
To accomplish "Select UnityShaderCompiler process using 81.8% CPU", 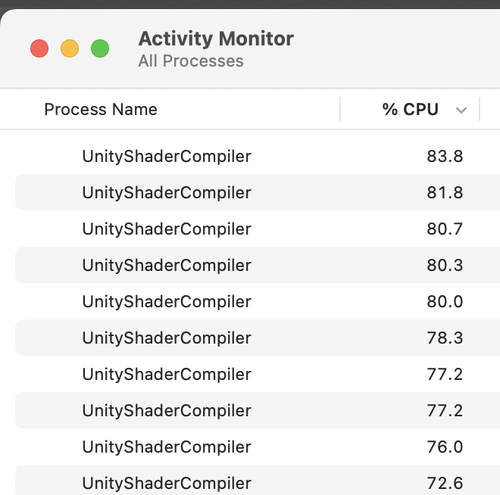I will [257, 192].
